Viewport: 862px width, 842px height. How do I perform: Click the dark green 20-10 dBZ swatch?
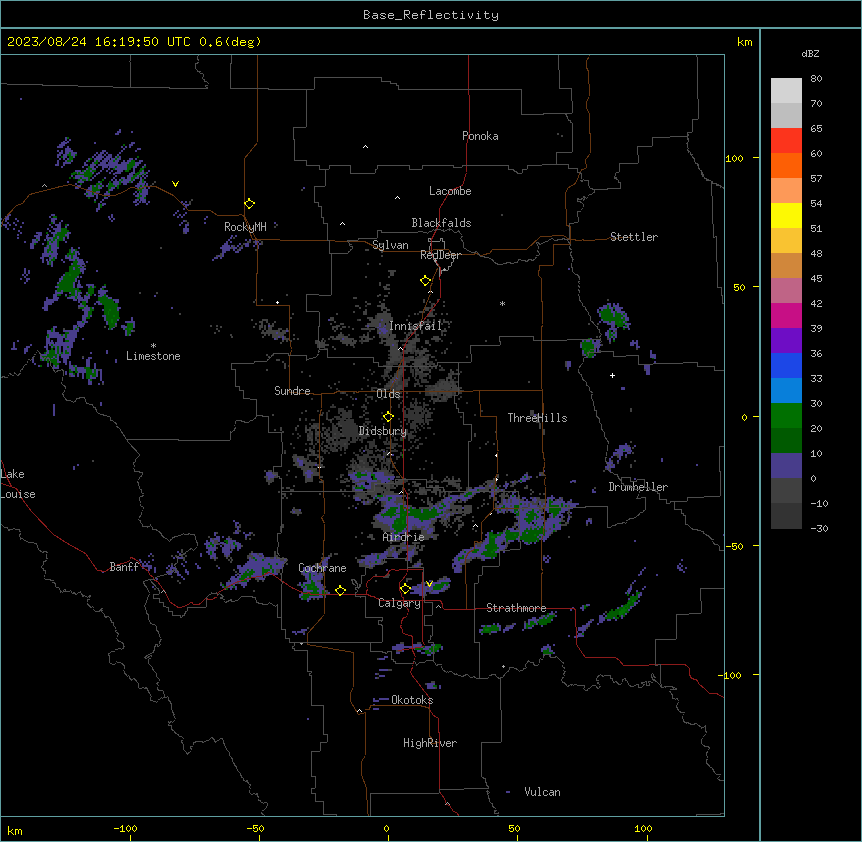(x=786, y=441)
